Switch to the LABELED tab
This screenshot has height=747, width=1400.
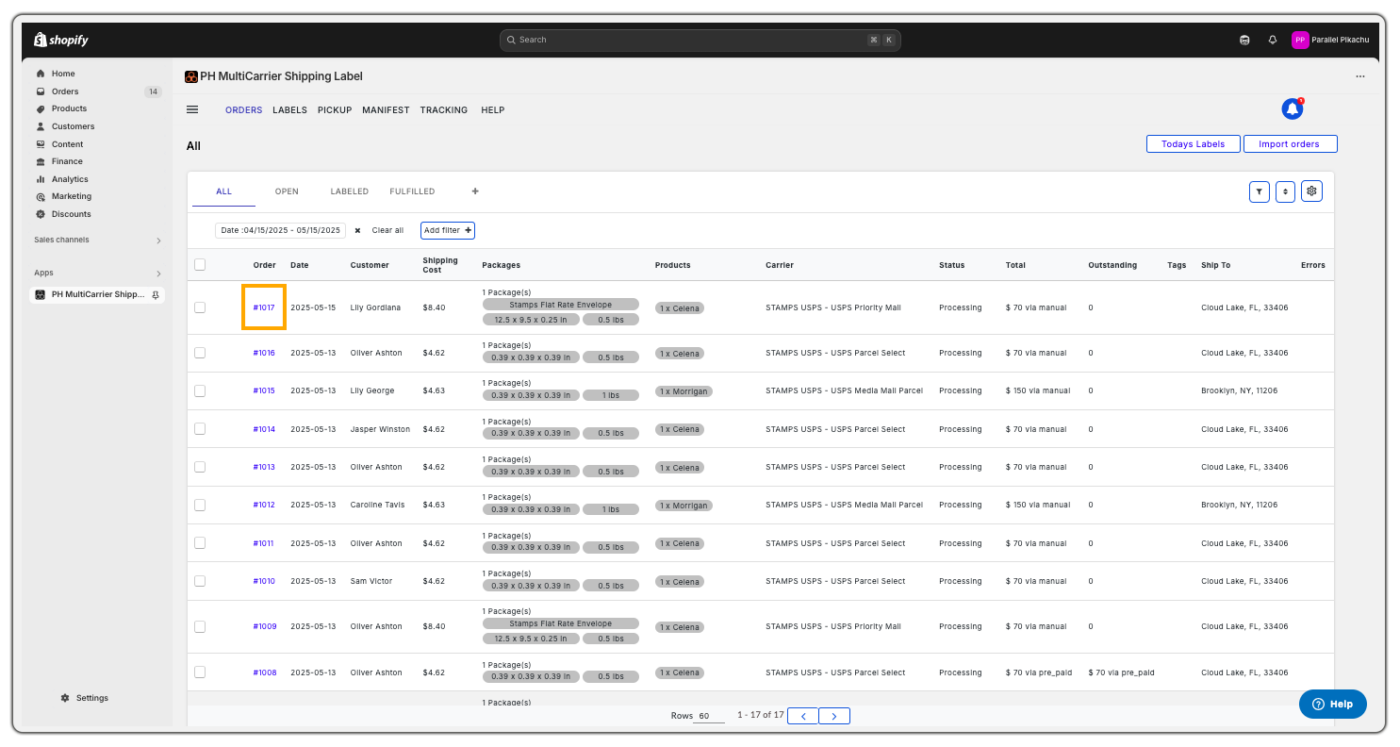coord(349,191)
